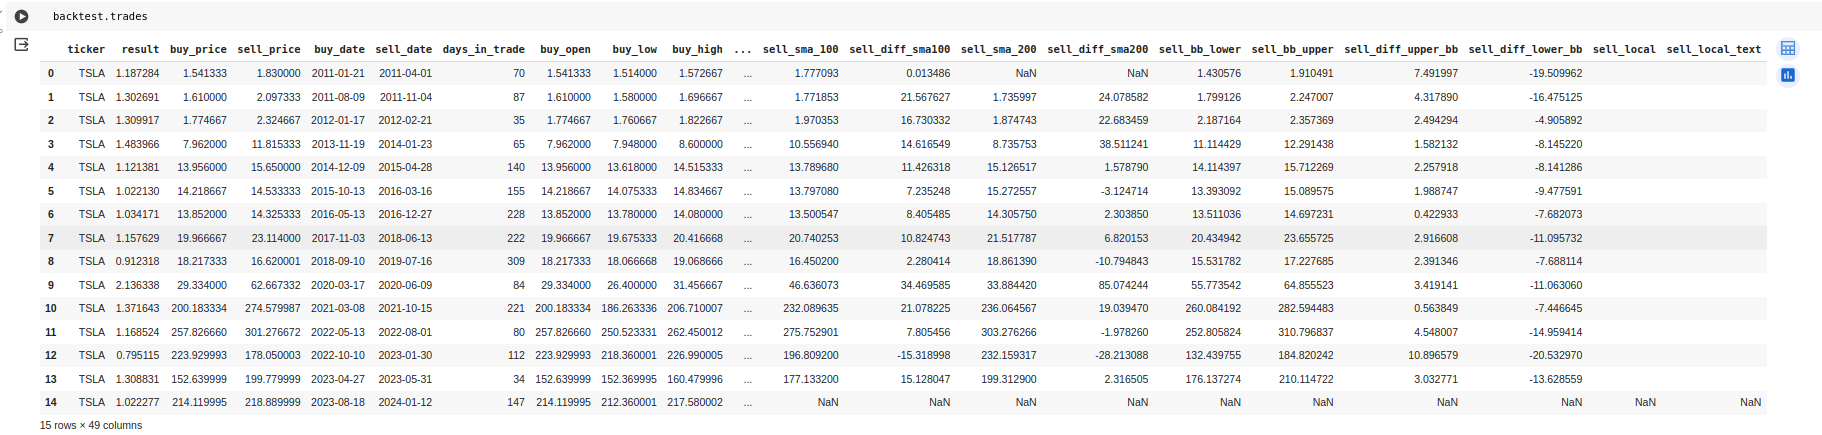The height and width of the screenshot is (435, 1822).
Task: Run the backtest.trades cell
Action: click(x=21, y=16)
